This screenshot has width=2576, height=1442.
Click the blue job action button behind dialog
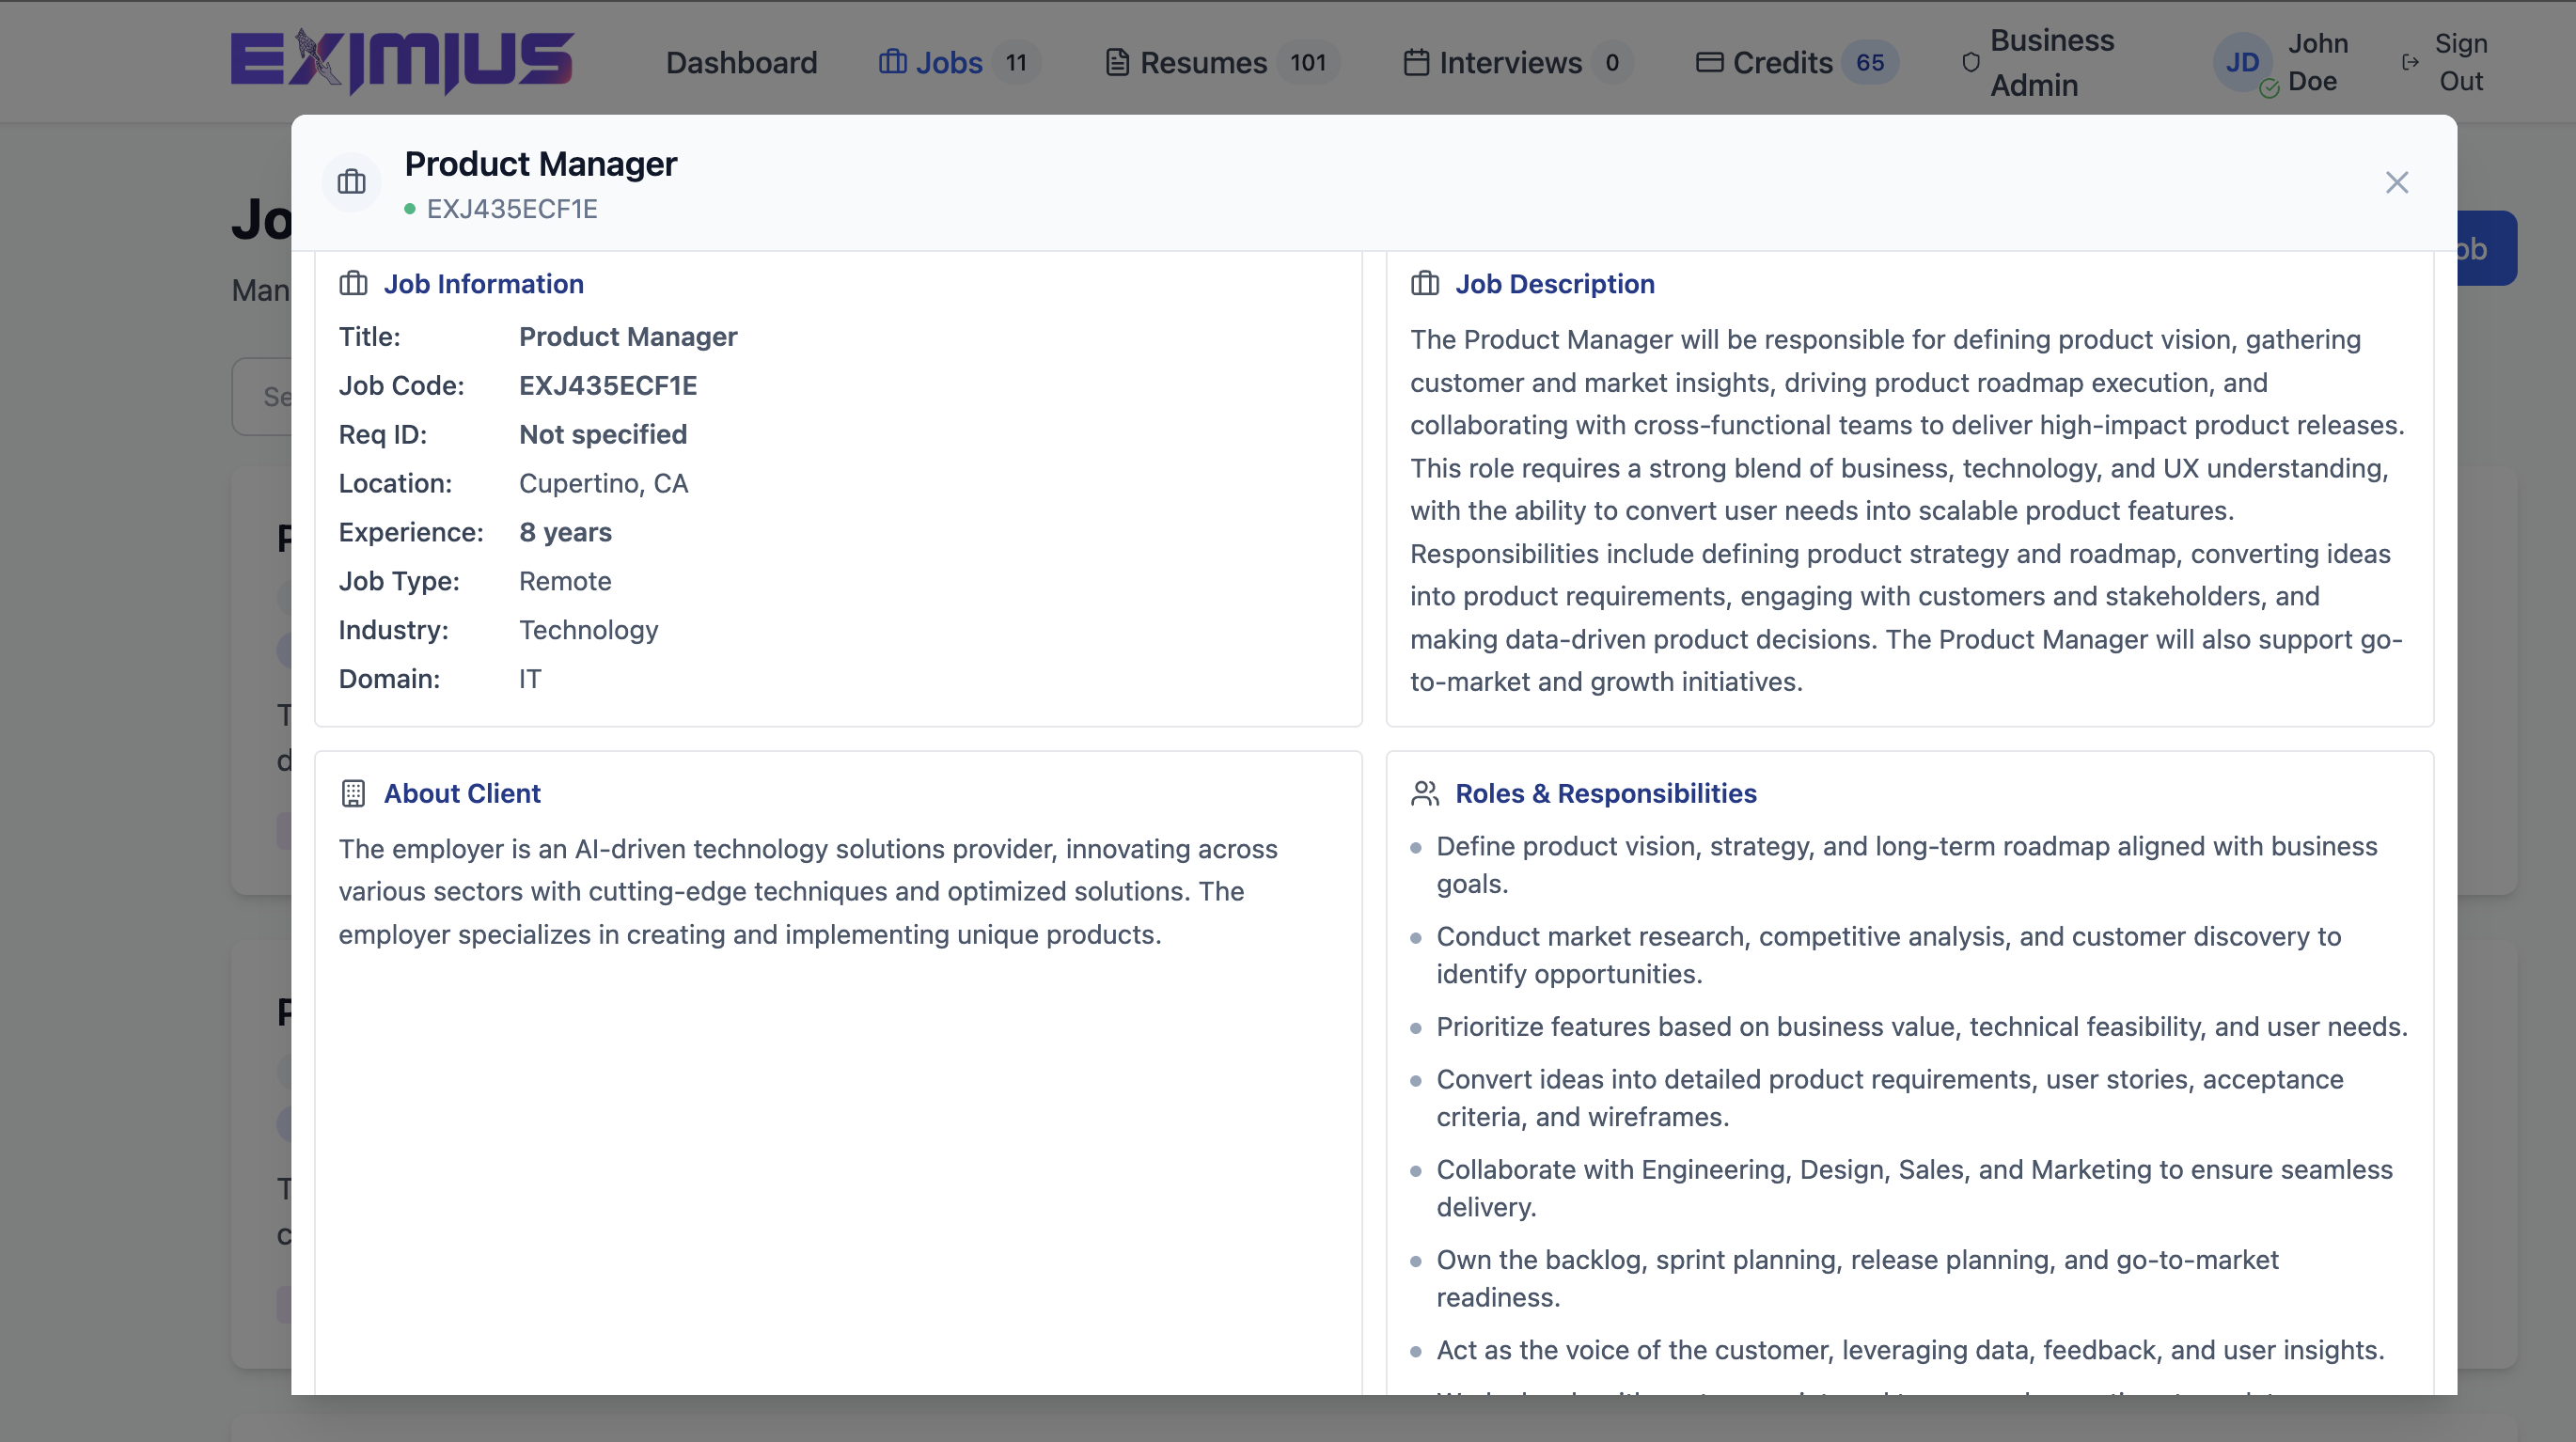(2487, 247)
